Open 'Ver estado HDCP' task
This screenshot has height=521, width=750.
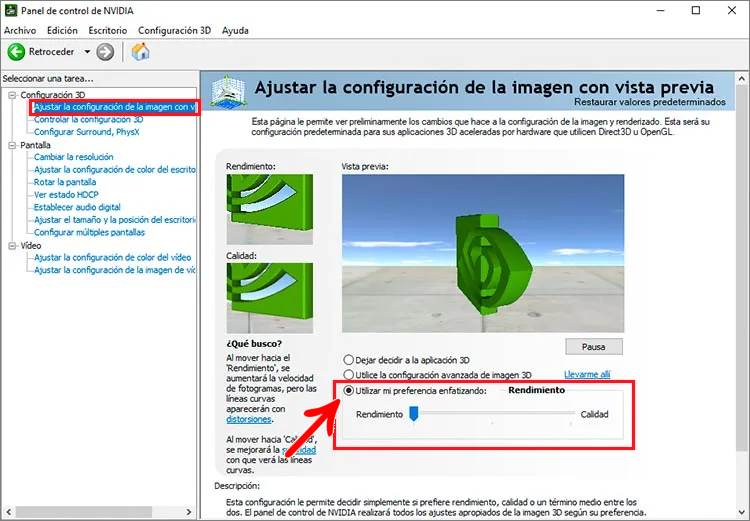pyautogui.click(x=66, y=195)
